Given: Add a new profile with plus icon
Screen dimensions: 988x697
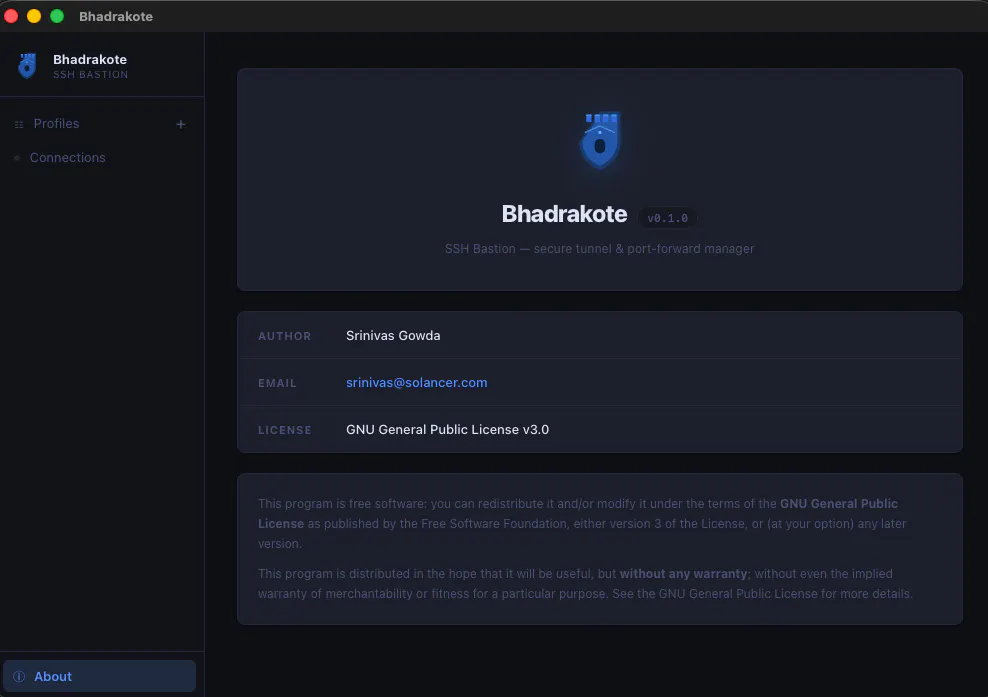Looking at the screenshot, I should [x=181, y=124].
